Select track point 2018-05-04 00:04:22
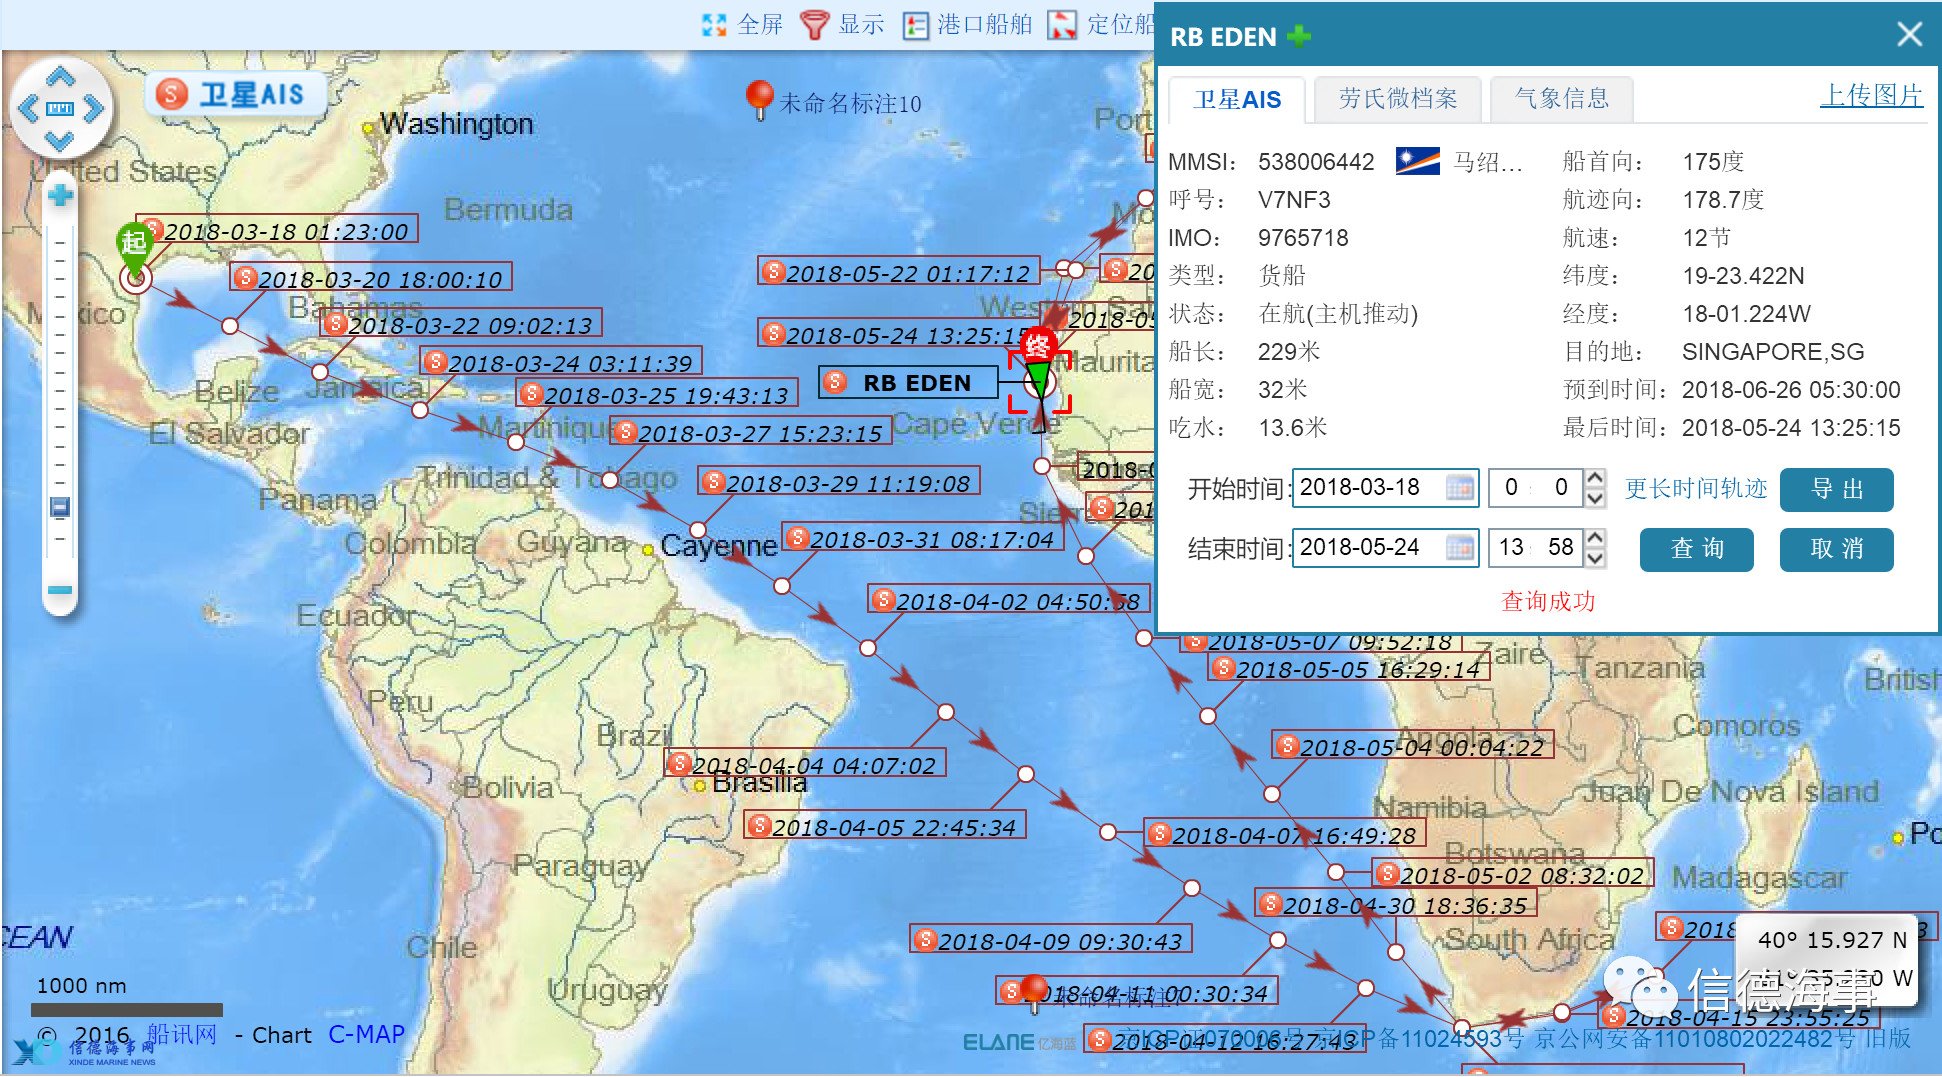 click(1413, 746)
